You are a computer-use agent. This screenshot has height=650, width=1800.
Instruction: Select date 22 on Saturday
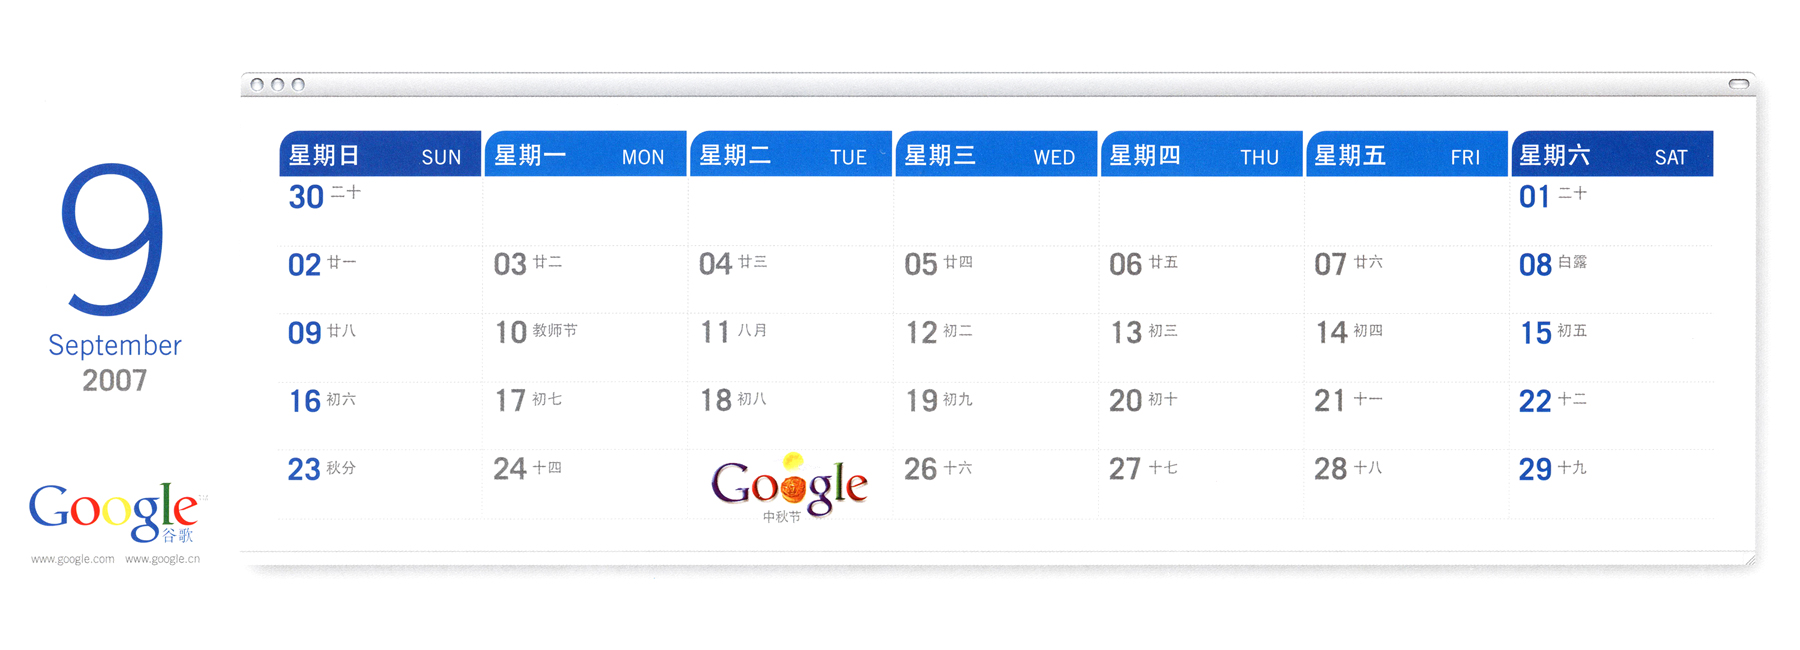[x=1535, y=402]
